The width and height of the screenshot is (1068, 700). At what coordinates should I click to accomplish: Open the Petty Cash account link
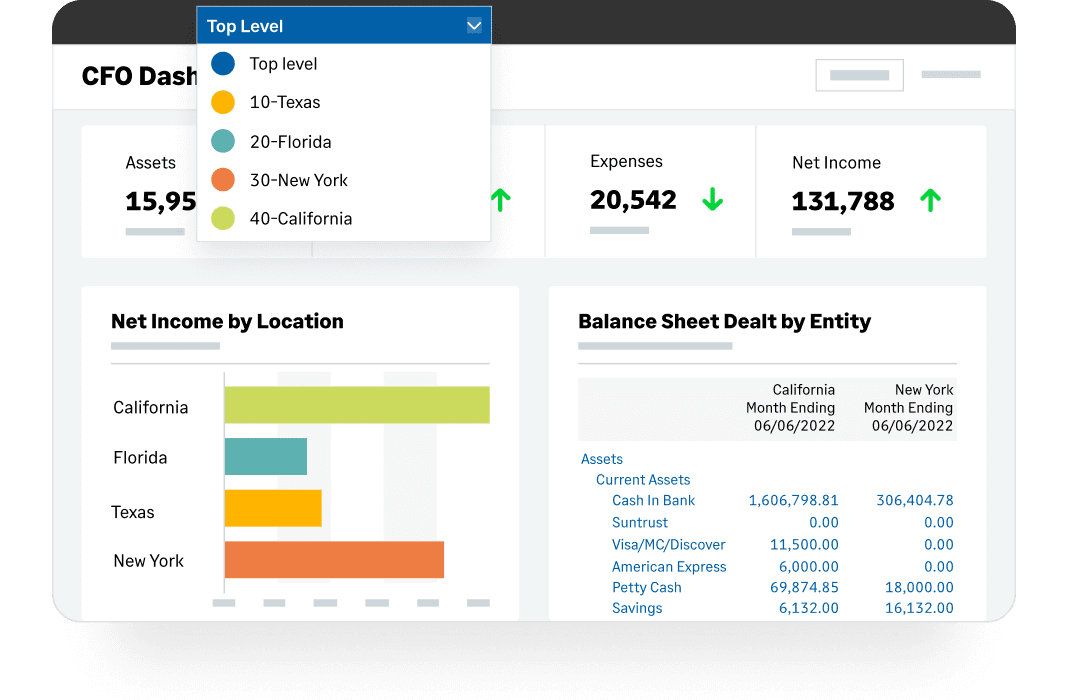(646, 587)
